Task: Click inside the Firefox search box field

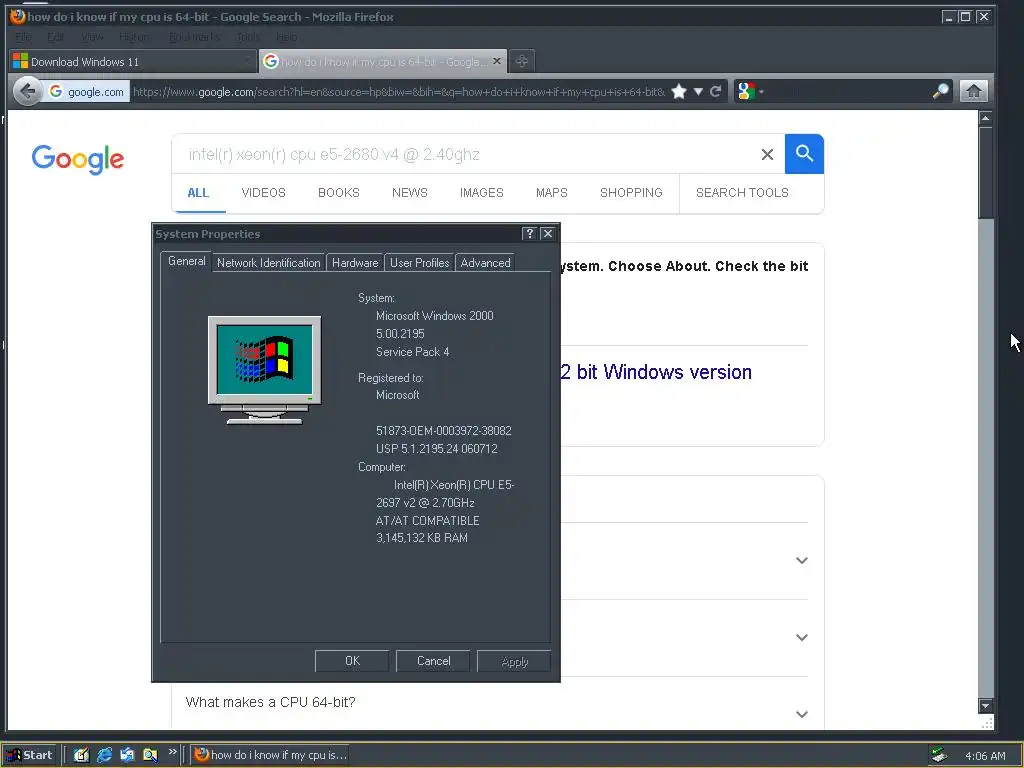Action: (x=849, y=91)
